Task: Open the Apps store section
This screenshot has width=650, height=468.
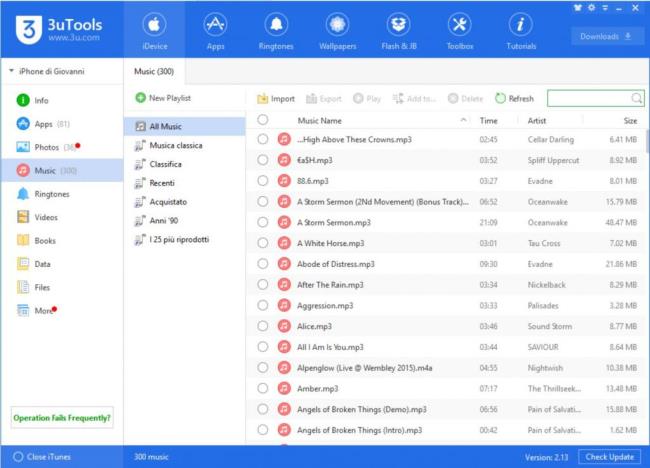Action: 215,30
